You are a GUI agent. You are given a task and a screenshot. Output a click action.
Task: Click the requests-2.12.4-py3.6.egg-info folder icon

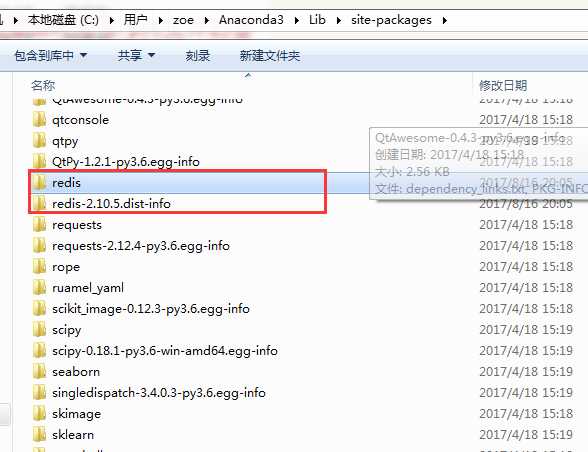pos(39,246)
